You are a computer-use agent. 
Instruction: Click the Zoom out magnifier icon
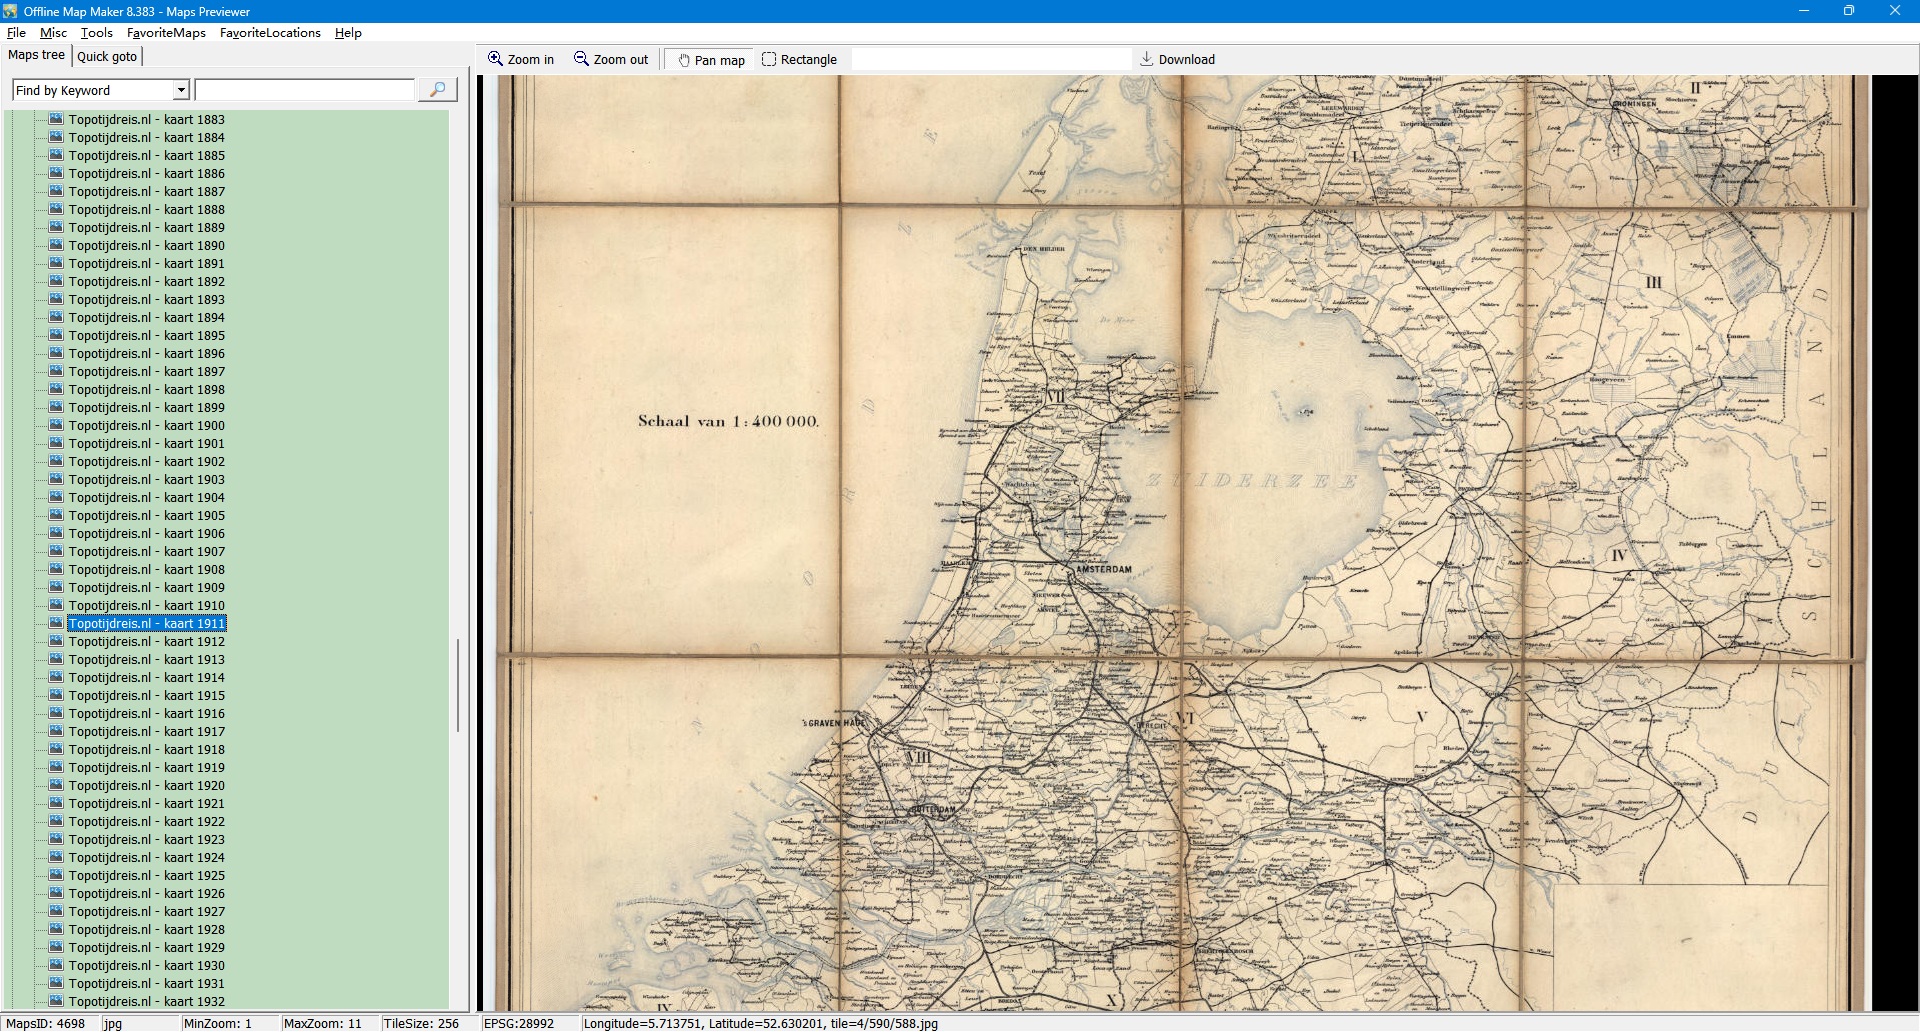(x=581, y=59)
